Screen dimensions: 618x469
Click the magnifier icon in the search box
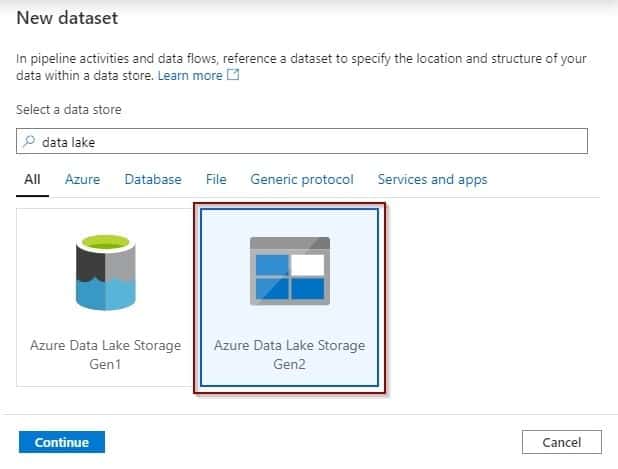click(29, 141)
